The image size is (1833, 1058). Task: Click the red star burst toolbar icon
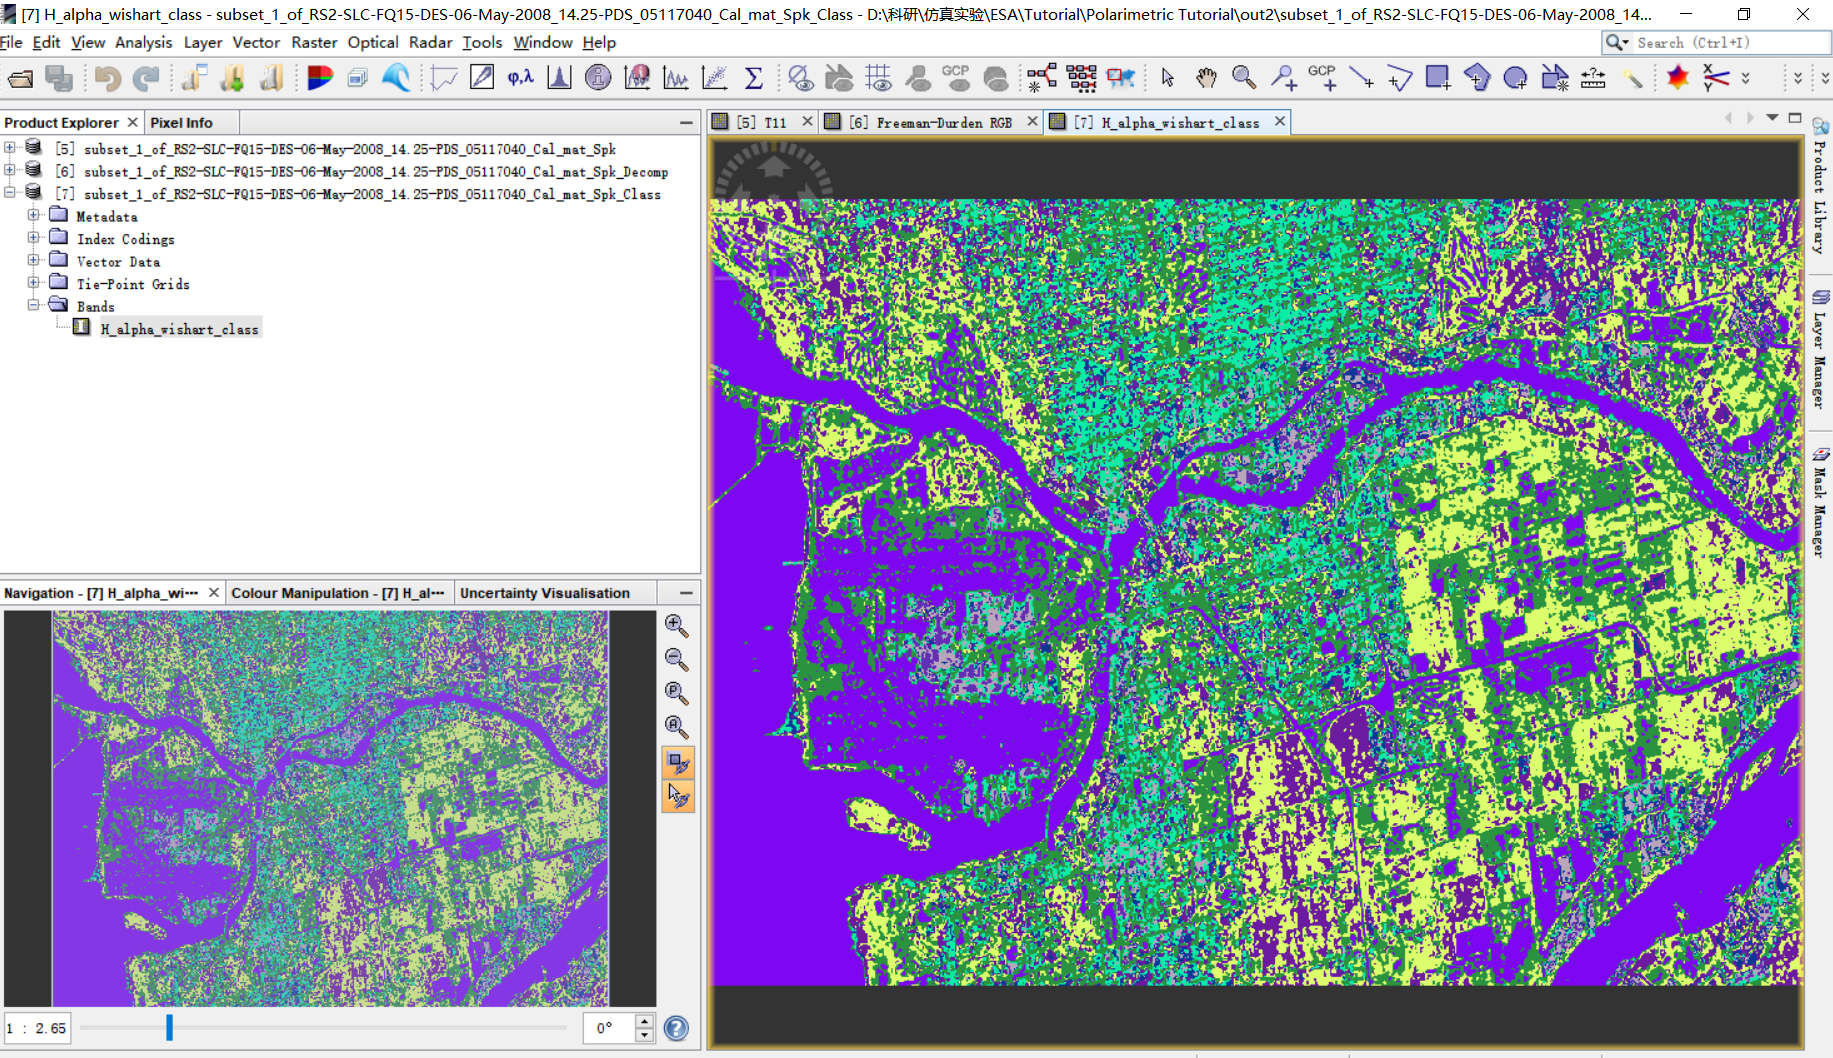coord(1678,78)
